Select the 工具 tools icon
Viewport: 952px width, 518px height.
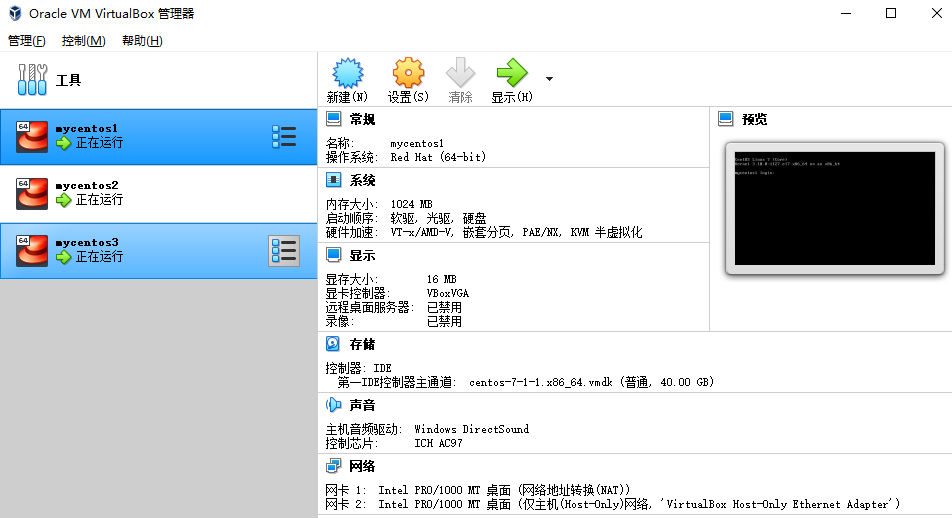coord(32,80)
